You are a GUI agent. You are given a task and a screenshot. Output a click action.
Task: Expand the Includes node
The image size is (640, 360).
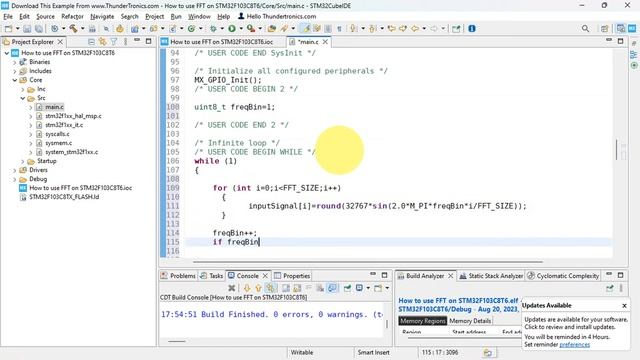click(15, 71)
